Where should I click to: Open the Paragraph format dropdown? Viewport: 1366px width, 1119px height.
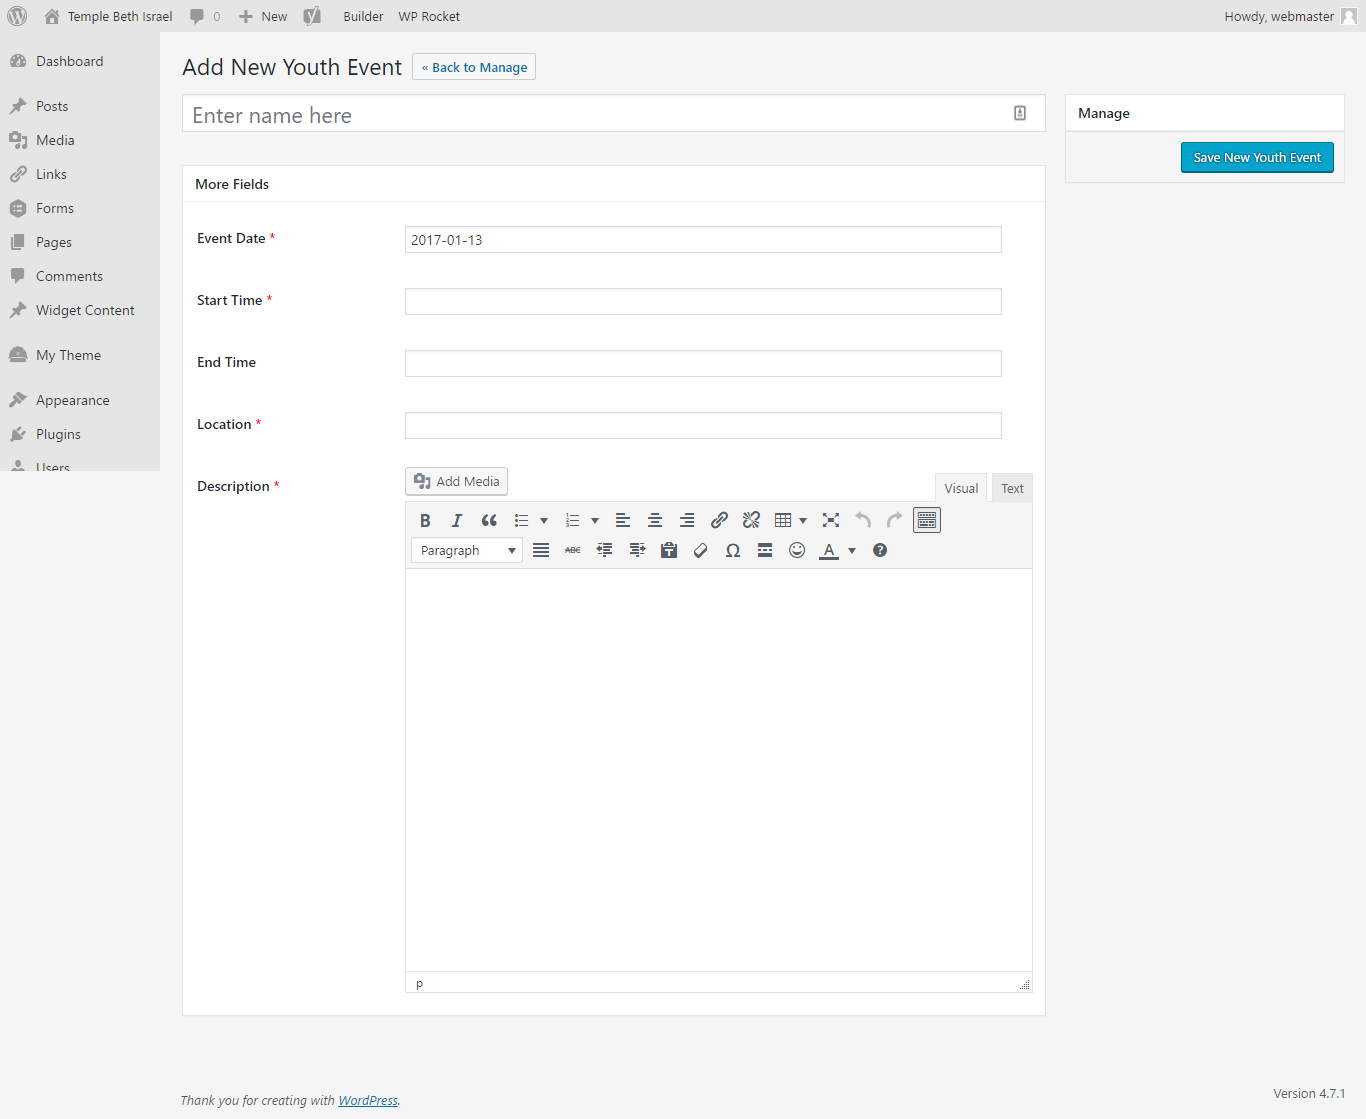(x=467, y=550)
